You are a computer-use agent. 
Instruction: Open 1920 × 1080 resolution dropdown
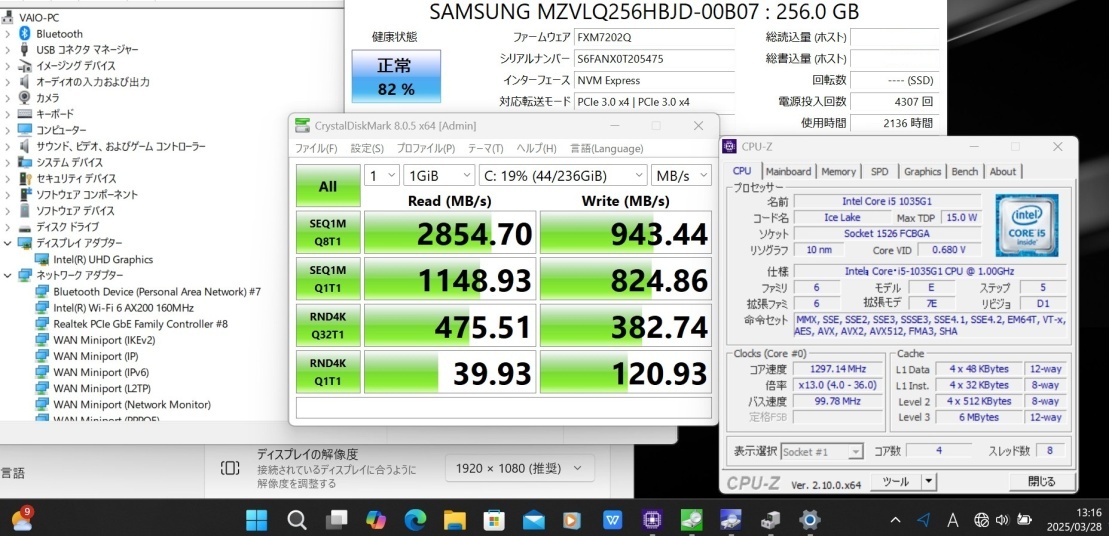pyautogui.click(x=520, y=468)
